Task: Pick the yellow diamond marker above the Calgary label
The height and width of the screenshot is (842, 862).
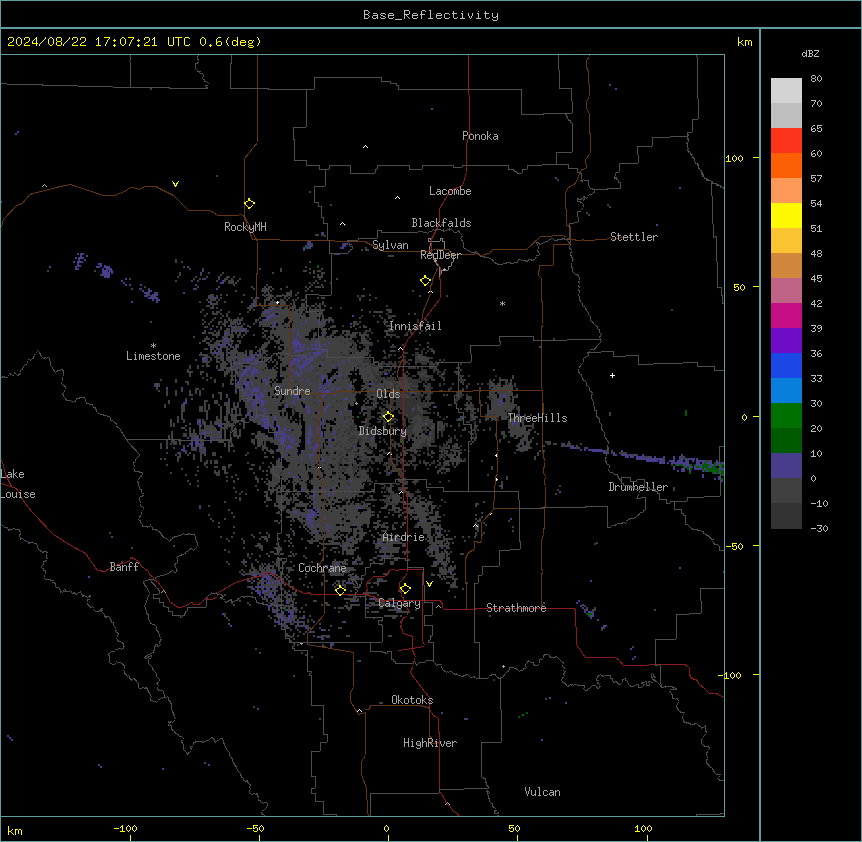Action: pyautogui.click(x=405, y=589)
